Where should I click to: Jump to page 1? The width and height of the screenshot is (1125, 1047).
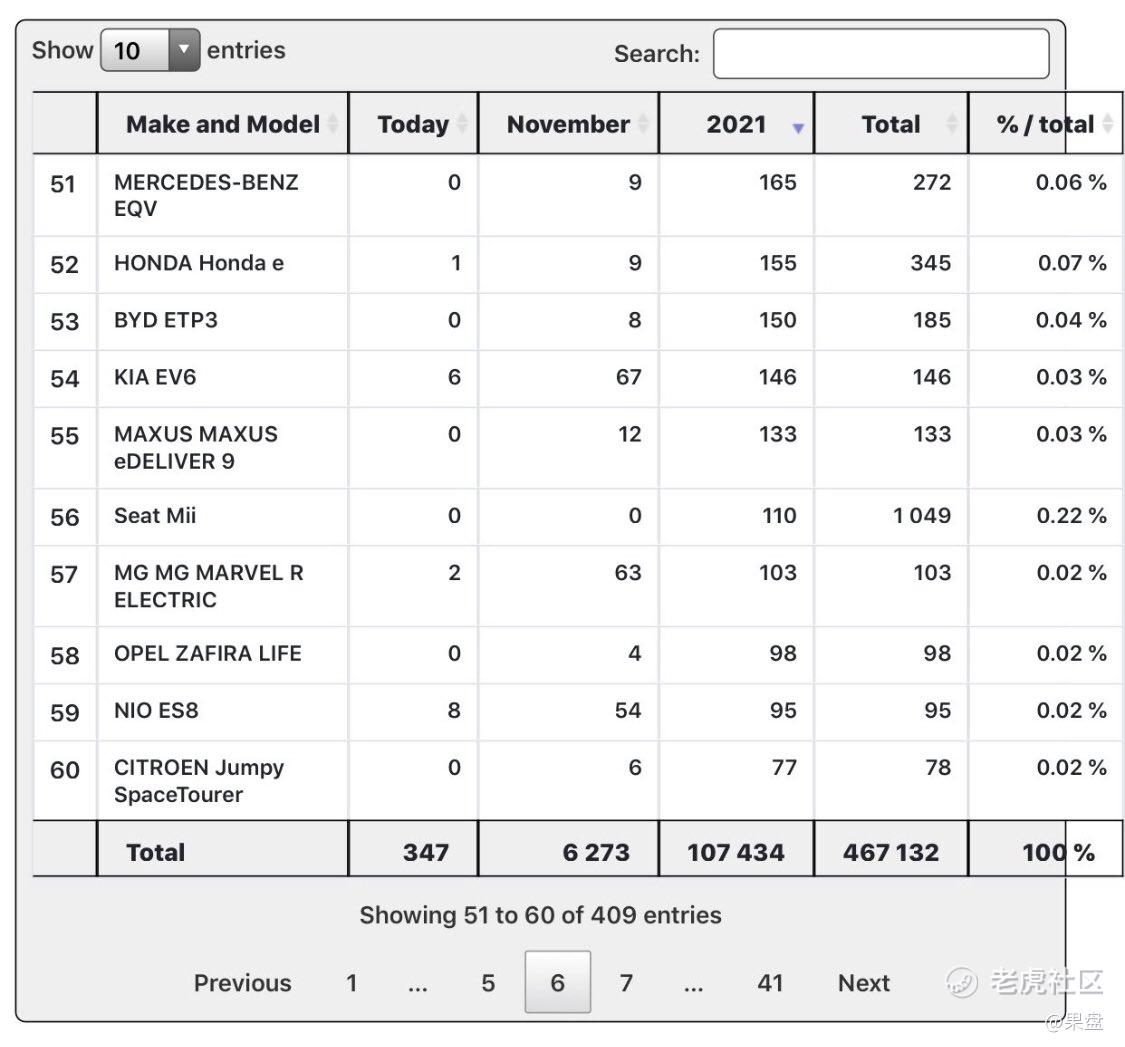(x=352, y=982)
